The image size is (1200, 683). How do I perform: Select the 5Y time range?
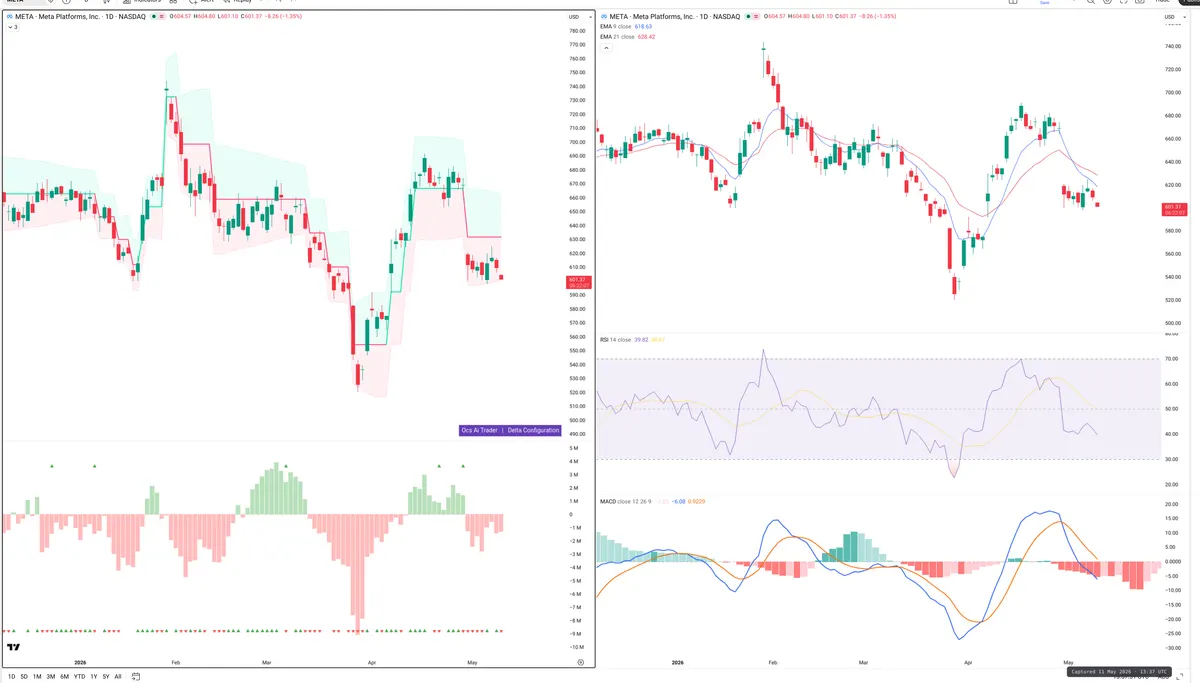click(106, 677)
